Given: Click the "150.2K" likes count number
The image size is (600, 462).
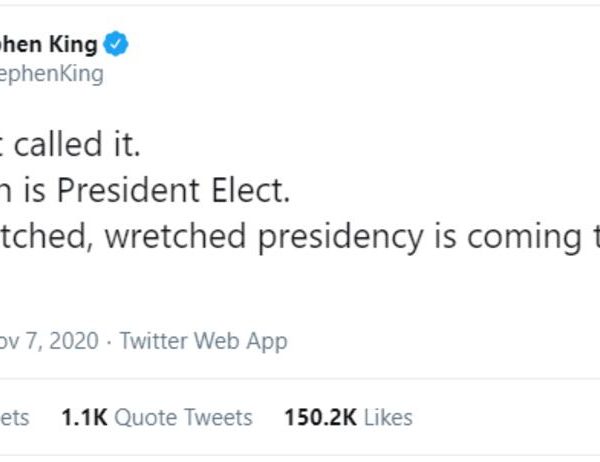Looking at the screenshot, I should point(318,417).
